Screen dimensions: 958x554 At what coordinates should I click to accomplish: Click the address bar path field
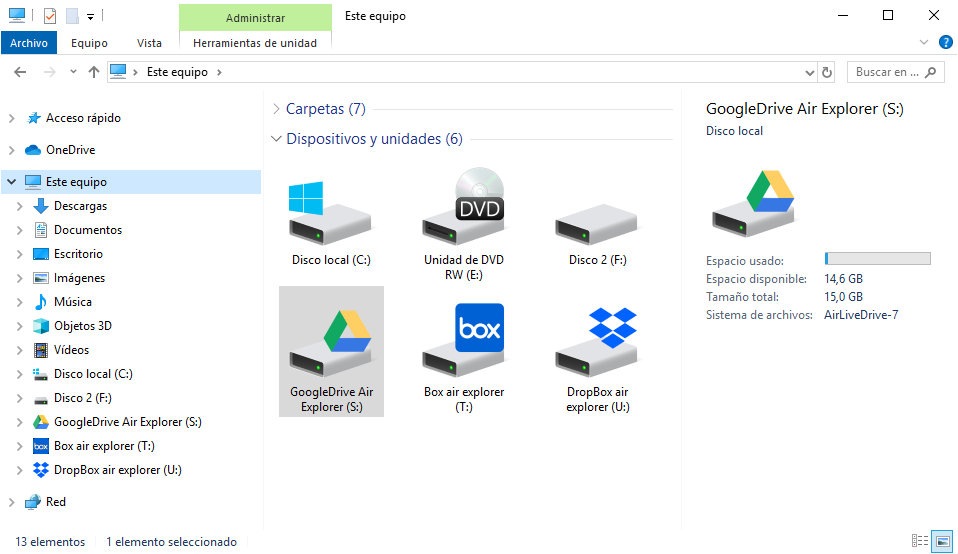(x=463, y=72)
